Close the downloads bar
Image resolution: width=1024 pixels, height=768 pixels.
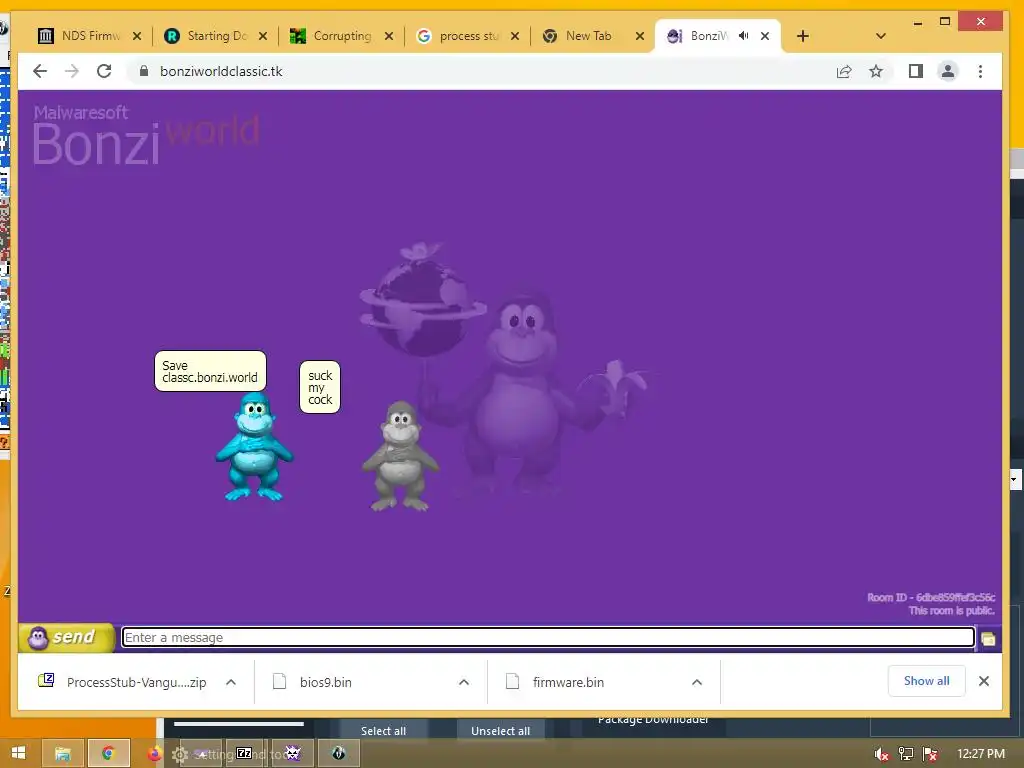coord(984,681)
